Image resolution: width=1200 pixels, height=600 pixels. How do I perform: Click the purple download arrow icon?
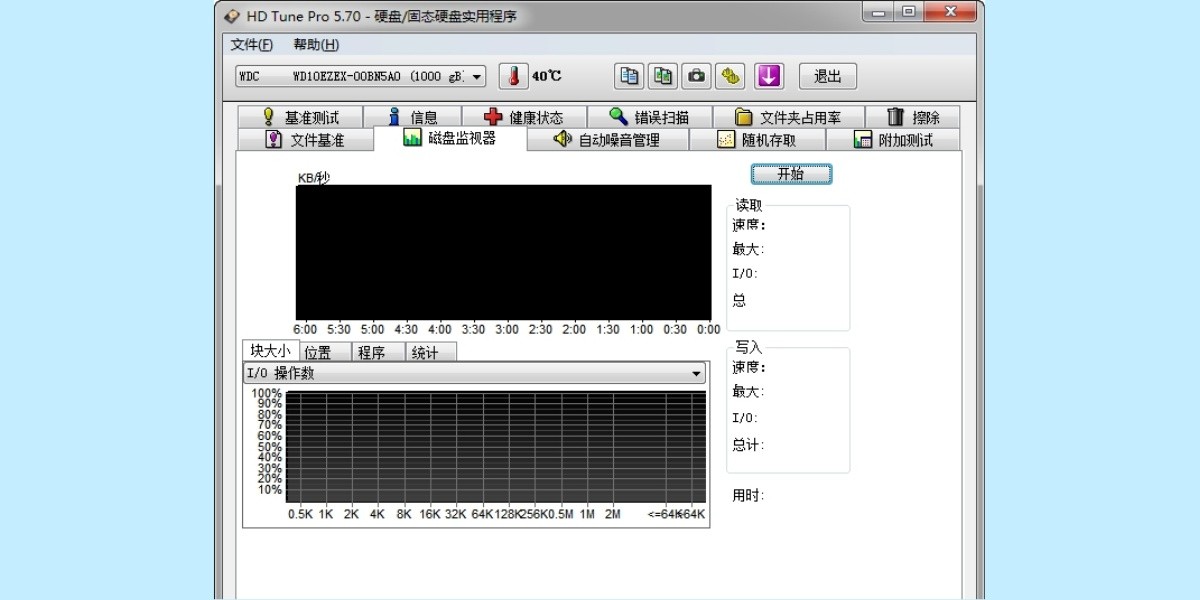point(768,76)
